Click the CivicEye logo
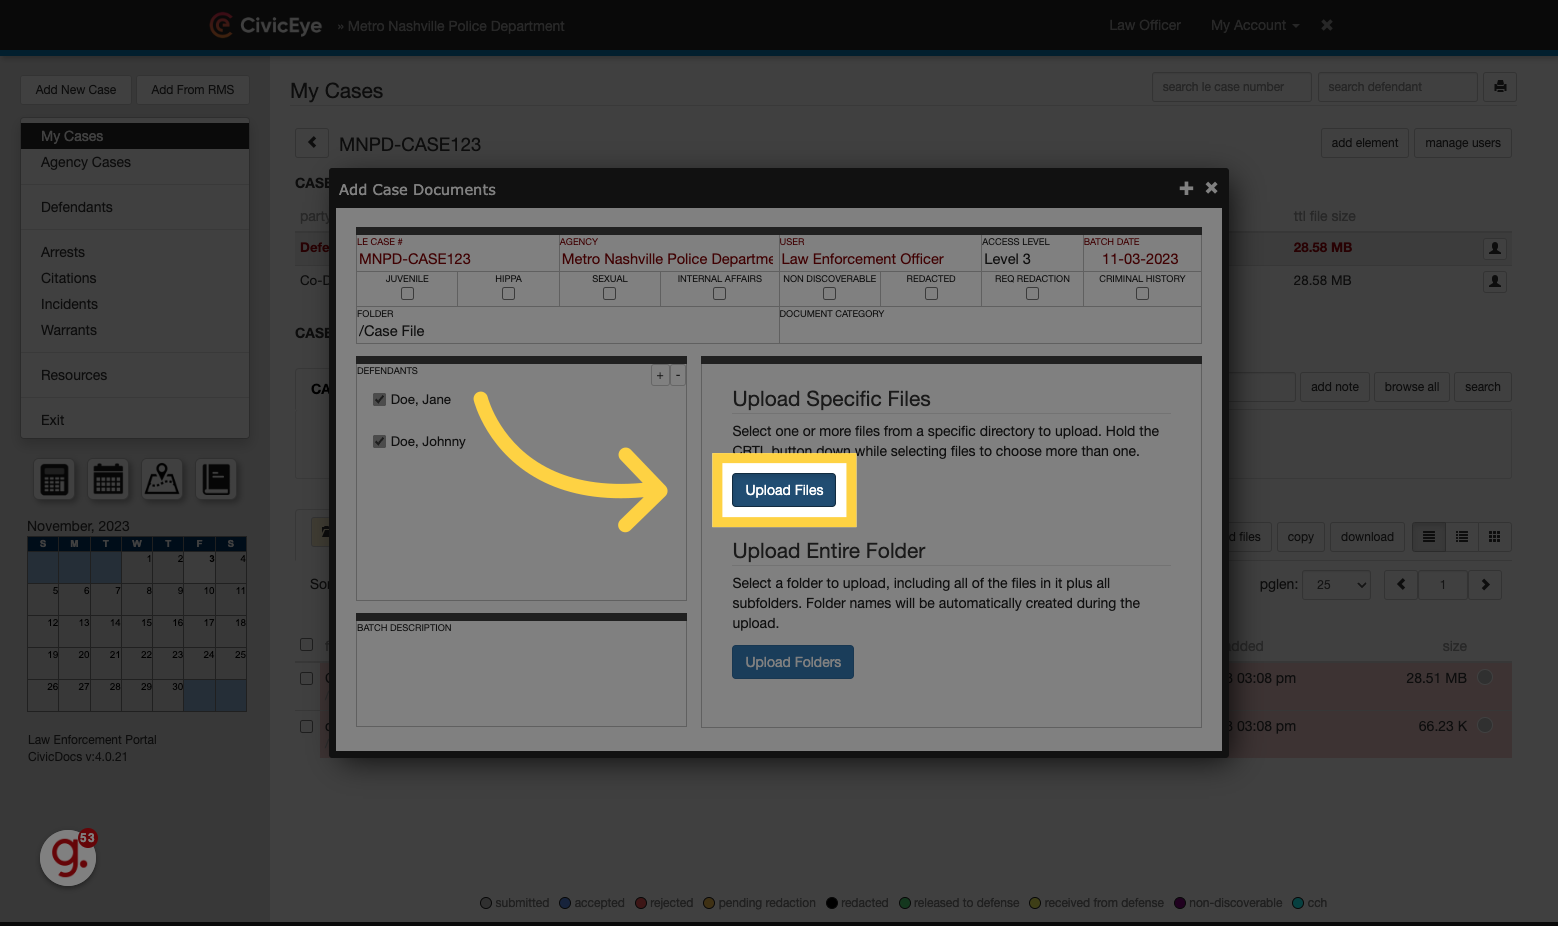This screenshot has height=926, width=1558. (x=265, y=25)
